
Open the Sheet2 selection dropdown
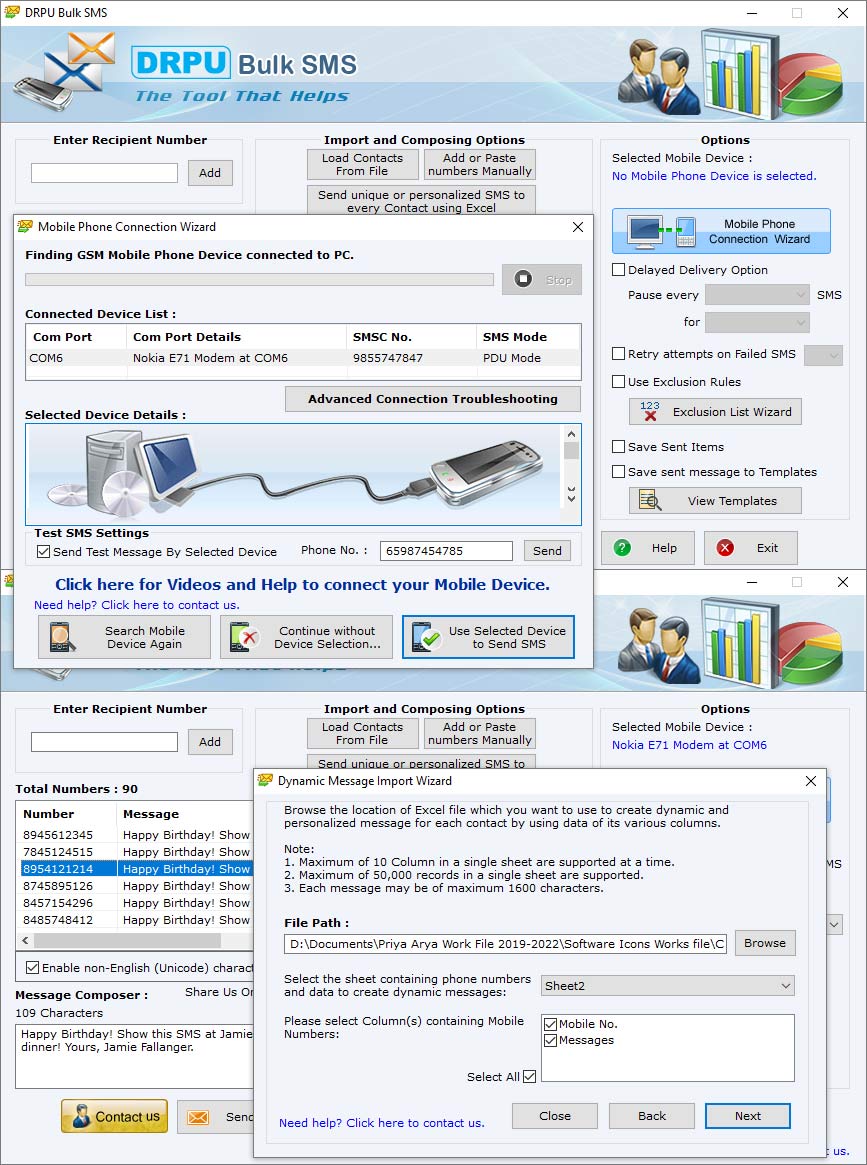click(x=667, y=985)
